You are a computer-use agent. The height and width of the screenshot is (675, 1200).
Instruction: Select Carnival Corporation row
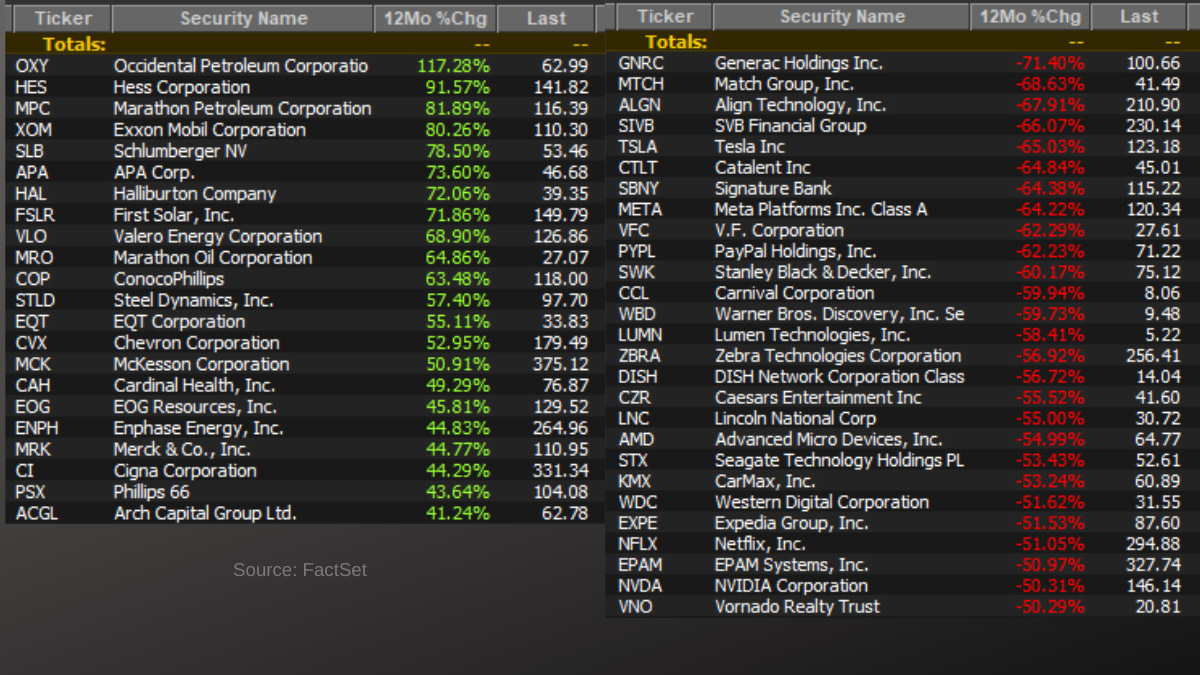pos(902,293)
